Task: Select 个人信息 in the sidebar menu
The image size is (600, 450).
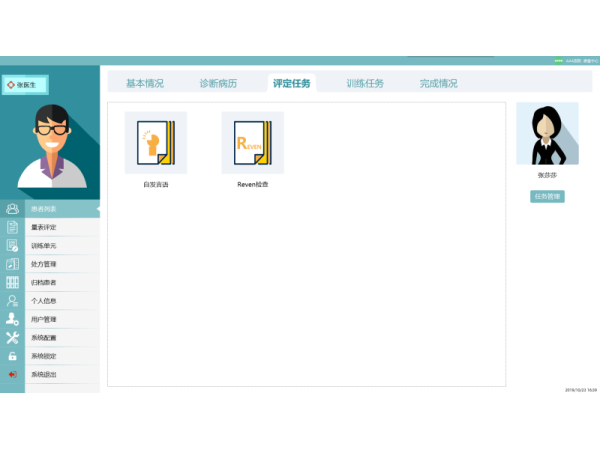Action: point(44,301)
